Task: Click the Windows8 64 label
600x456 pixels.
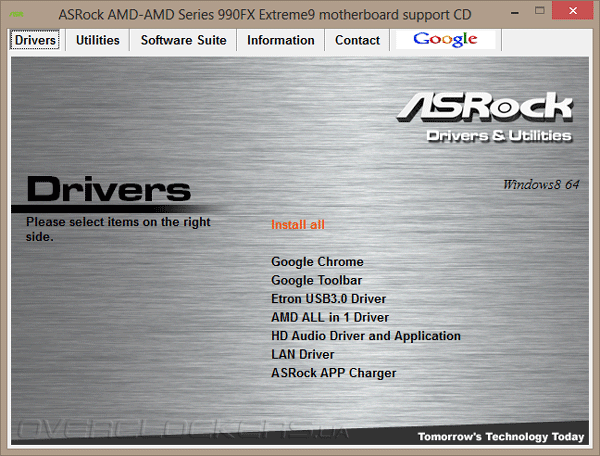Action: [x=541, y=184]
